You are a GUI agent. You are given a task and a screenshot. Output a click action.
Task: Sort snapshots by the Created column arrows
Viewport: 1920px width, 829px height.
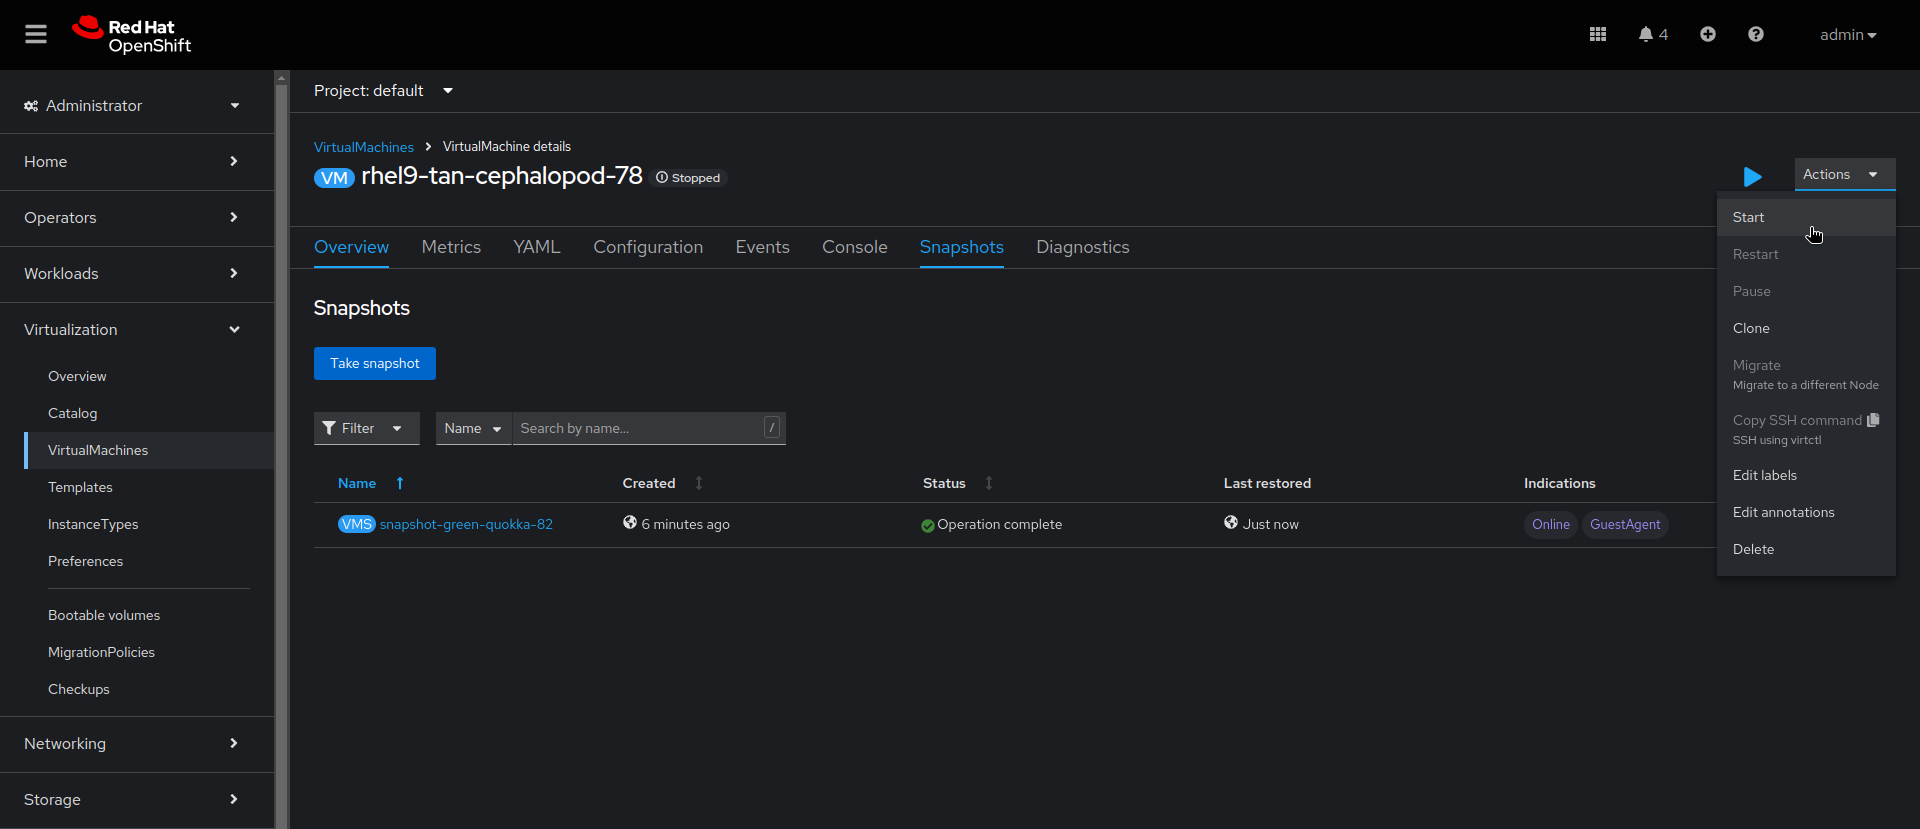click(699, 483)
